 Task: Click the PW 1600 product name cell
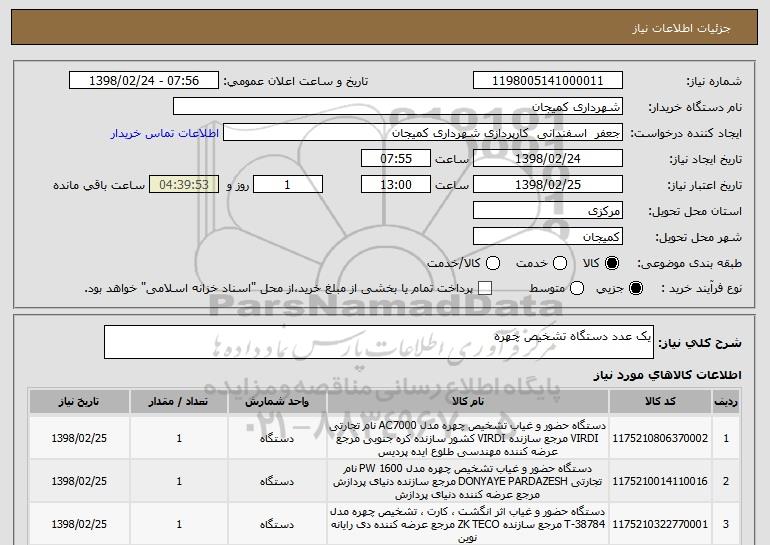[468, 481]
